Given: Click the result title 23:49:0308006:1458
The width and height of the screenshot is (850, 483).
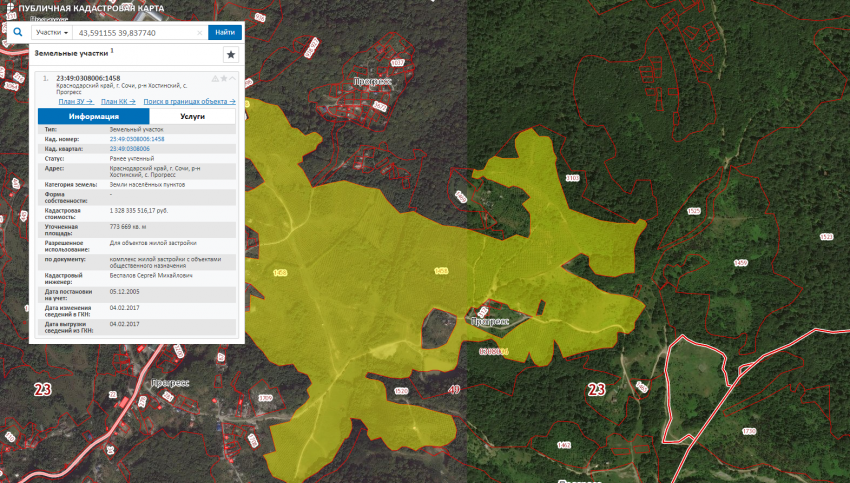Looking at the screenshot, I should pos(88,78).
